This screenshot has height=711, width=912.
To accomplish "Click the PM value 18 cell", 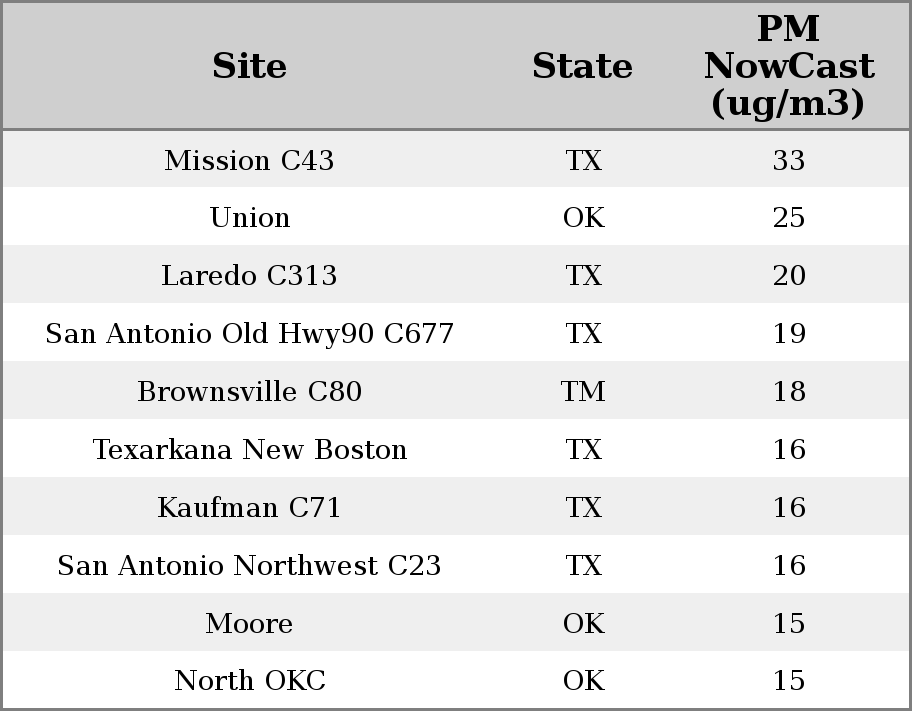I will pos(788,392).
